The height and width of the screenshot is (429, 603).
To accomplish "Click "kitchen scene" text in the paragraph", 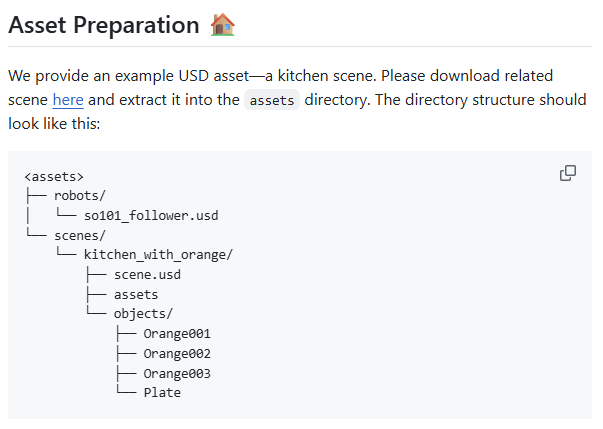I will (x=325, y=76).
